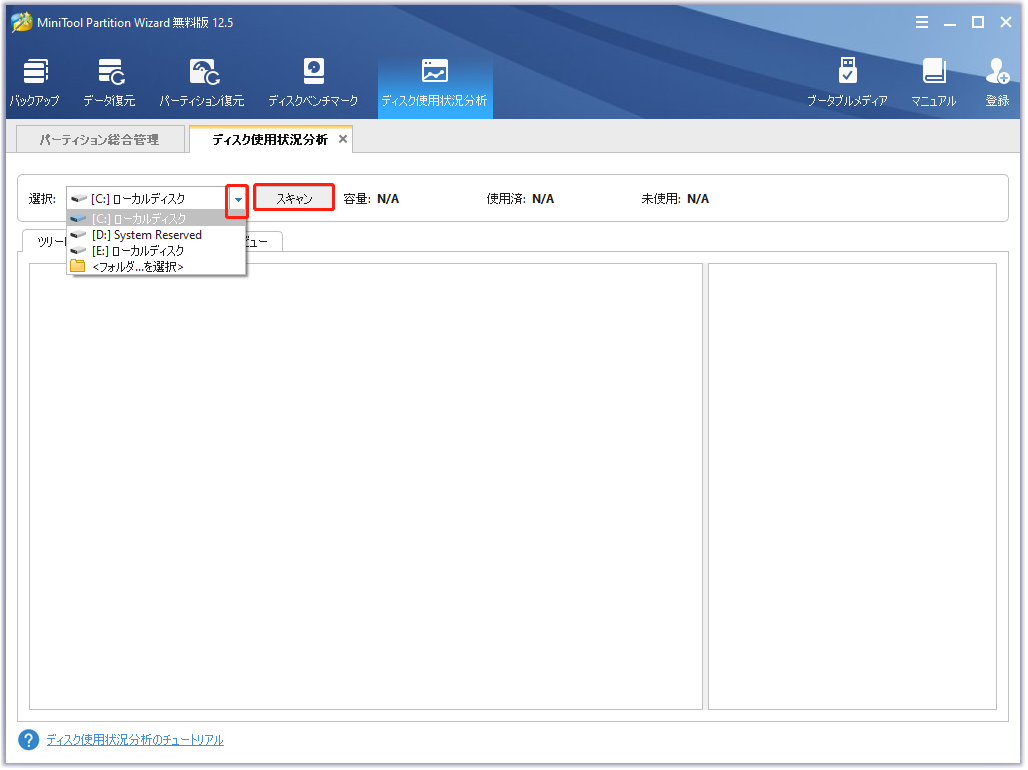Viewport: 1028px width, 770px height.
Task: Click the MiniTool Partition Wizard logo icon
Action: click(x=22, y=22)
